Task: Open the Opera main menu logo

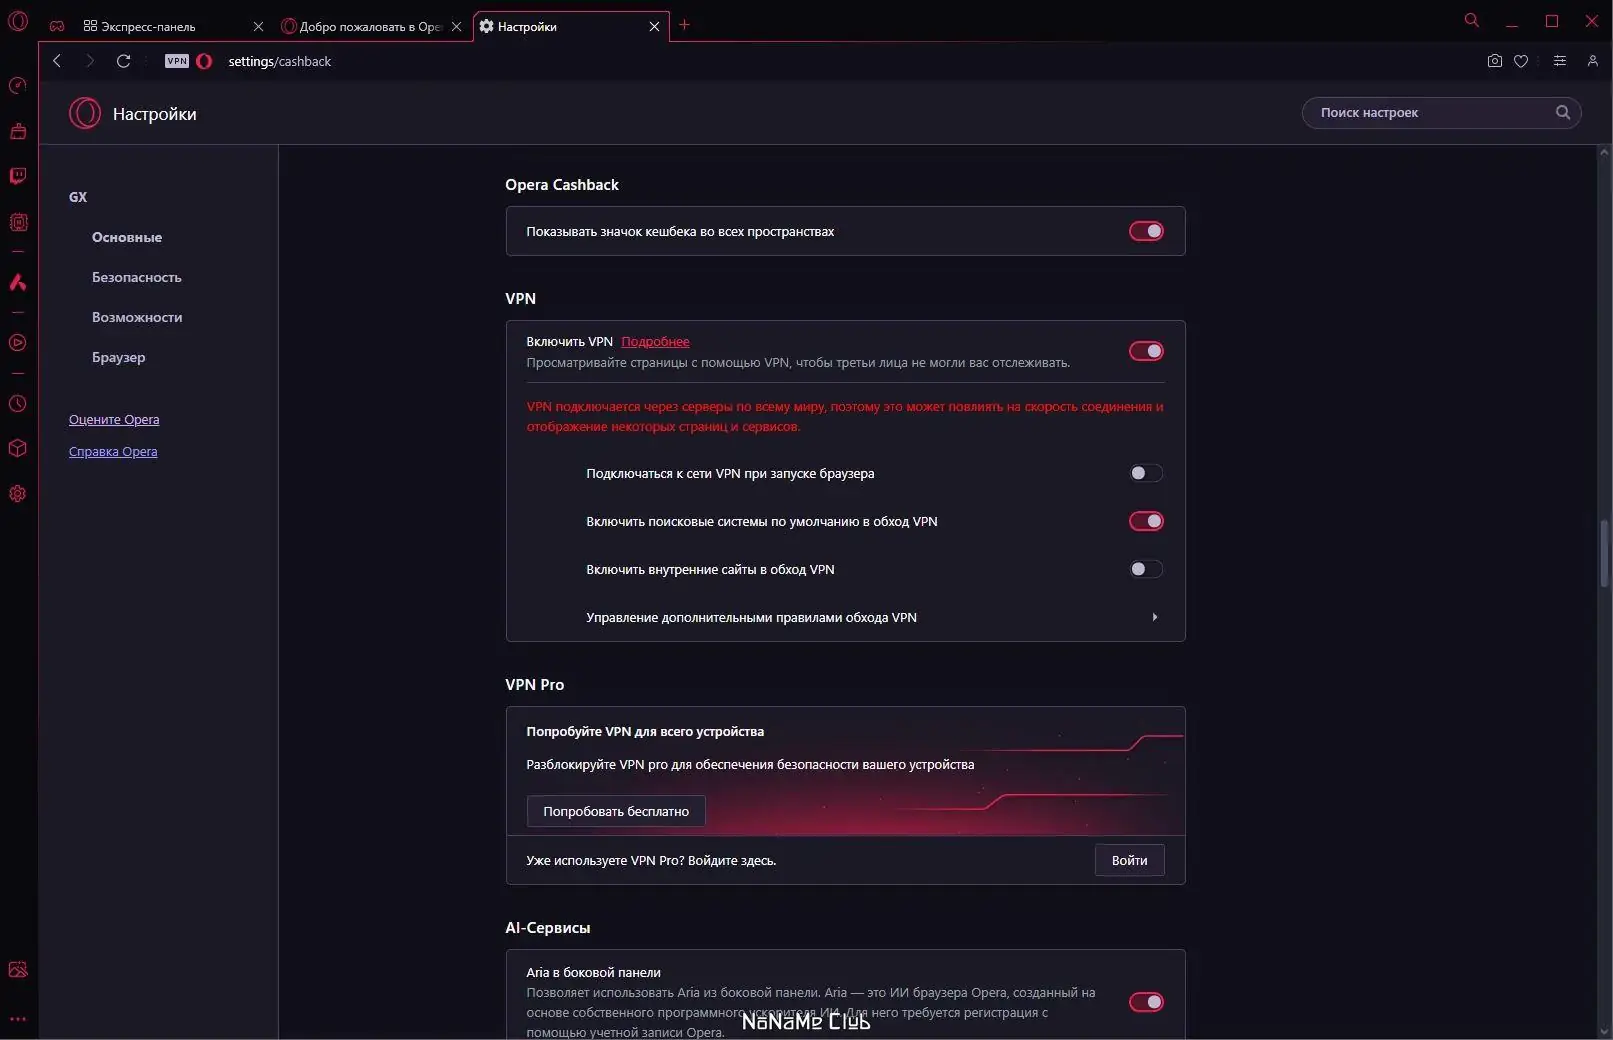Action: (18, 20)
